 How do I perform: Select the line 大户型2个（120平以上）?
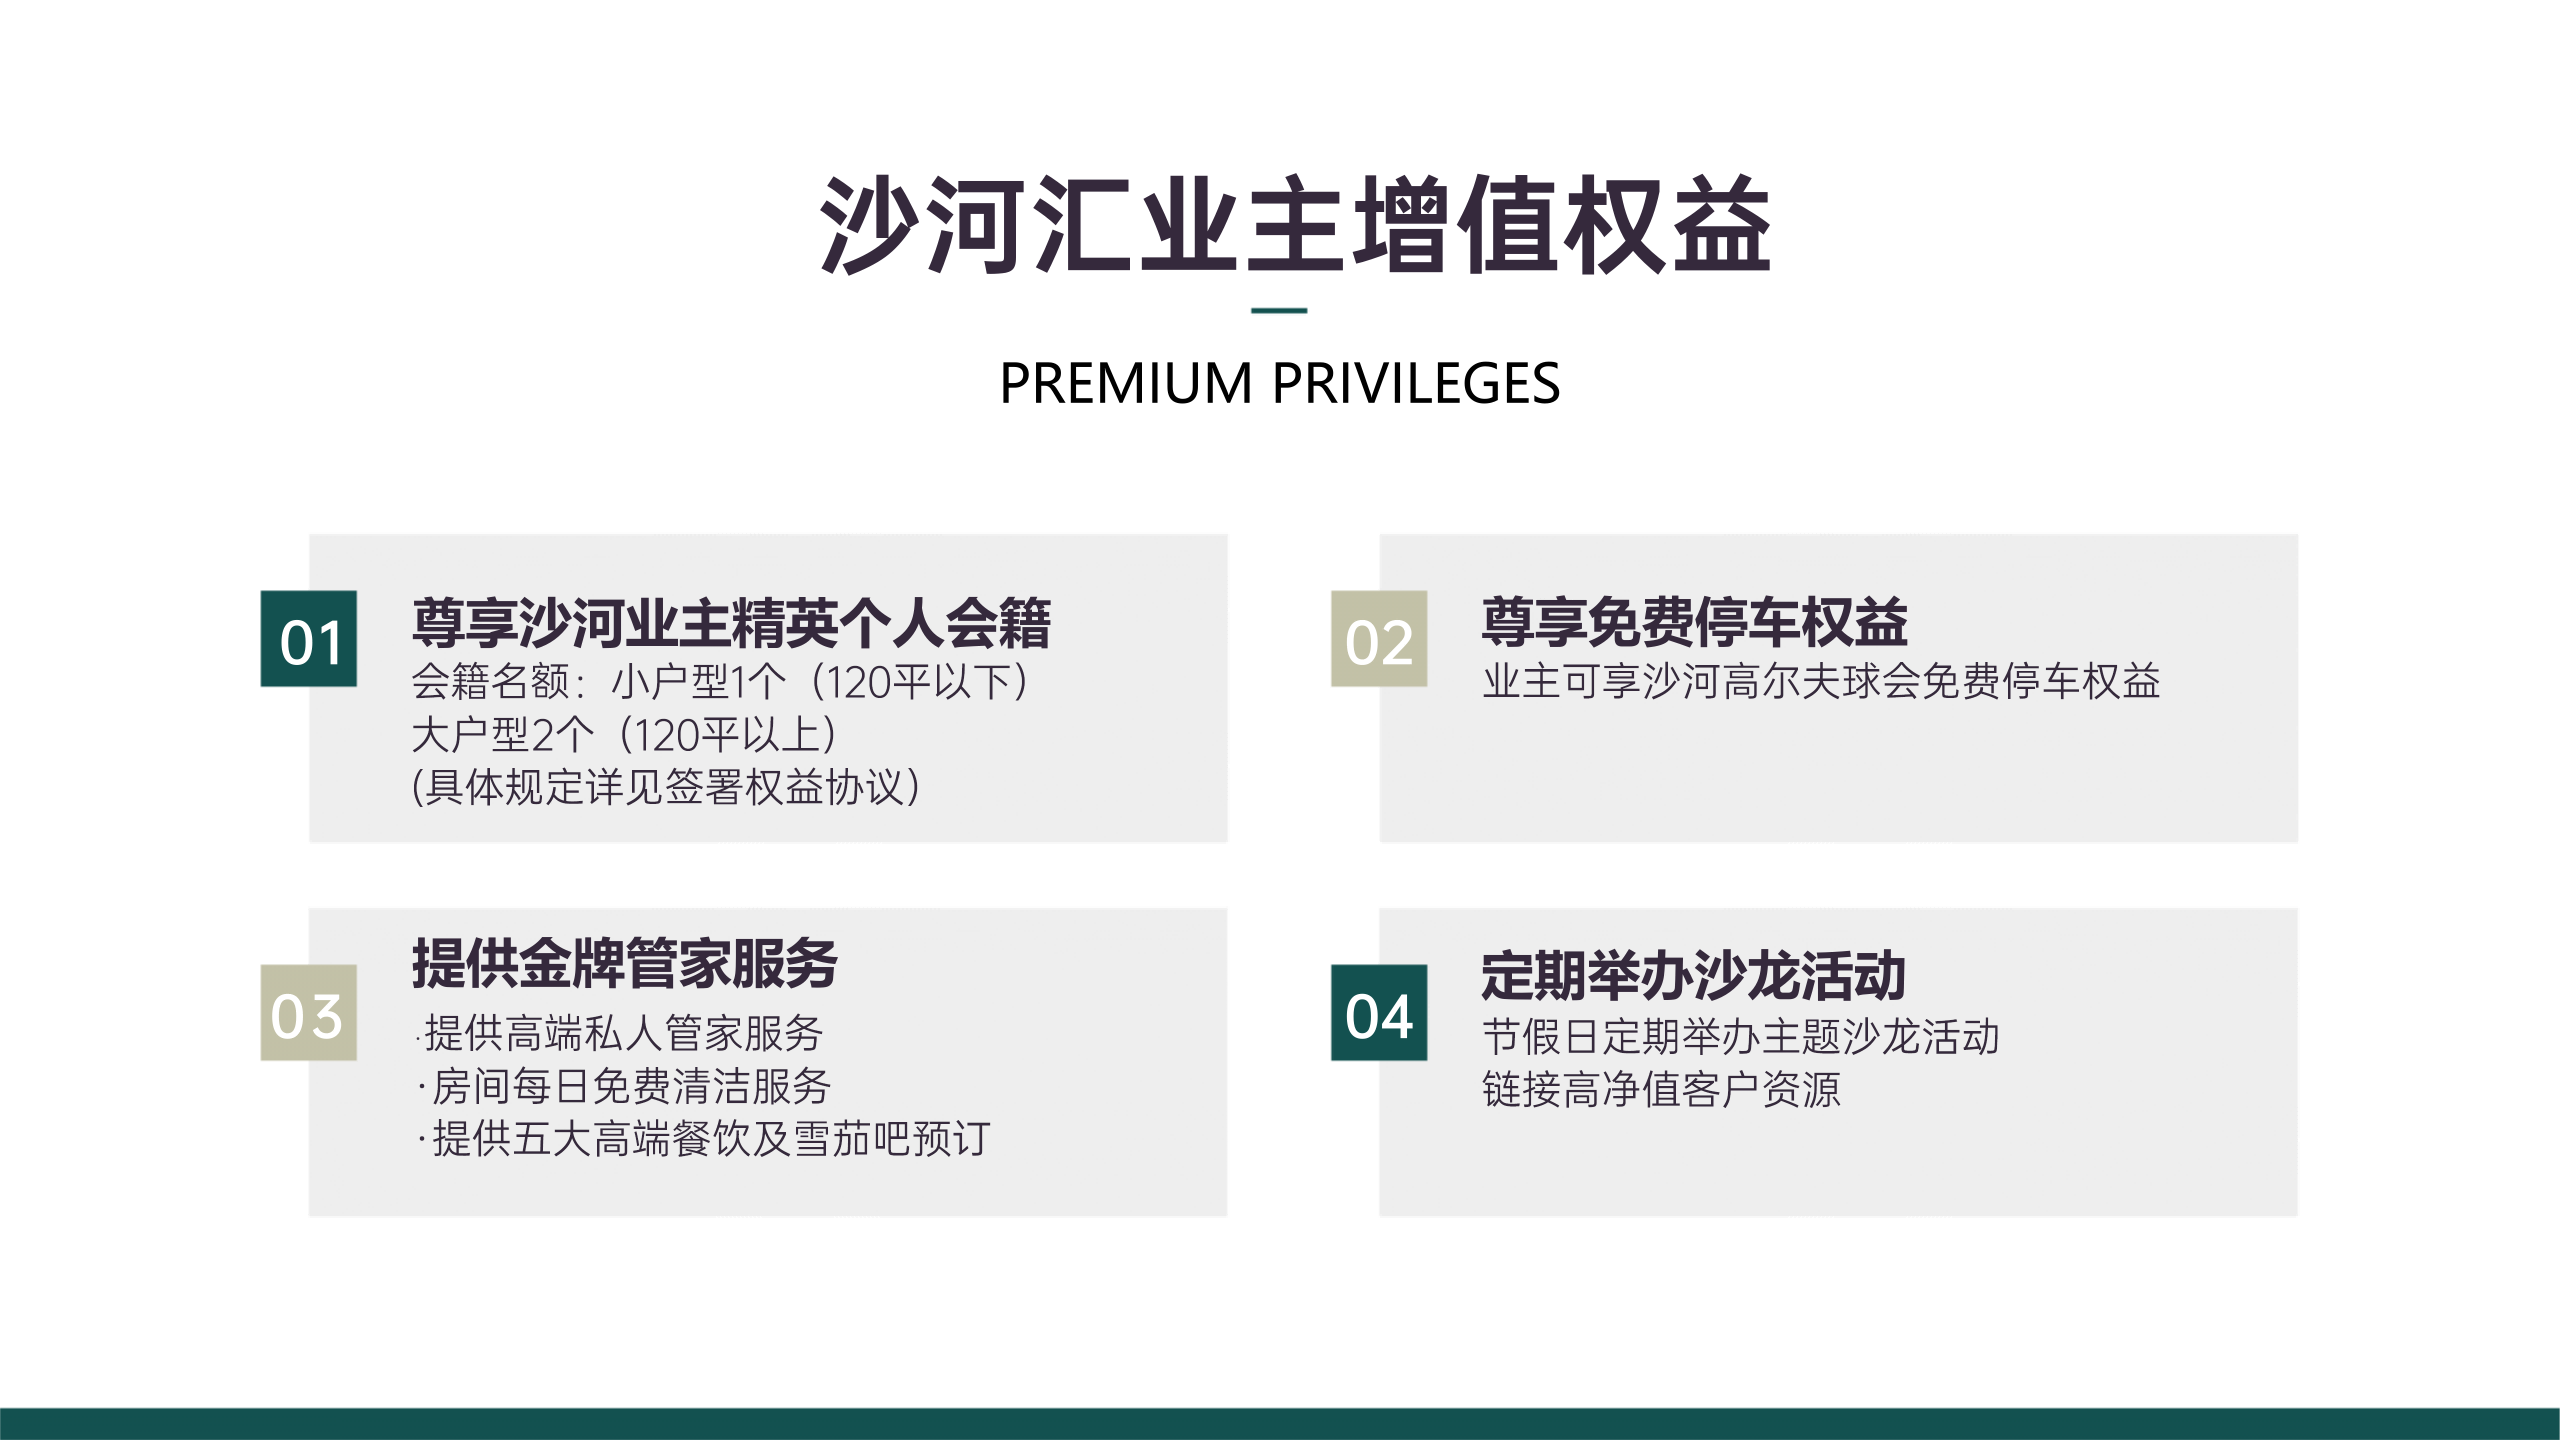click(x=625, y=736)
